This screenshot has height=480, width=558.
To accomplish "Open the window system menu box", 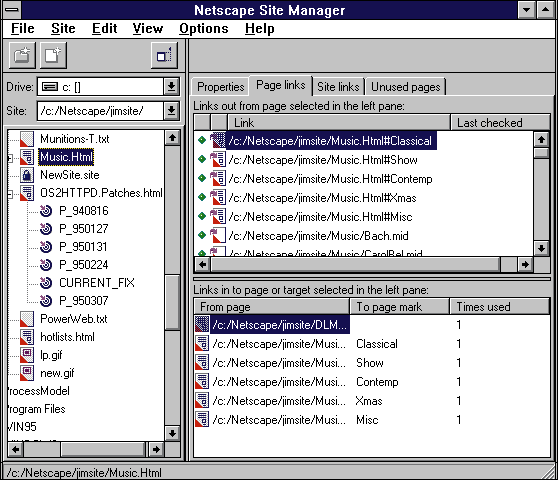I will tap(12, 10).
